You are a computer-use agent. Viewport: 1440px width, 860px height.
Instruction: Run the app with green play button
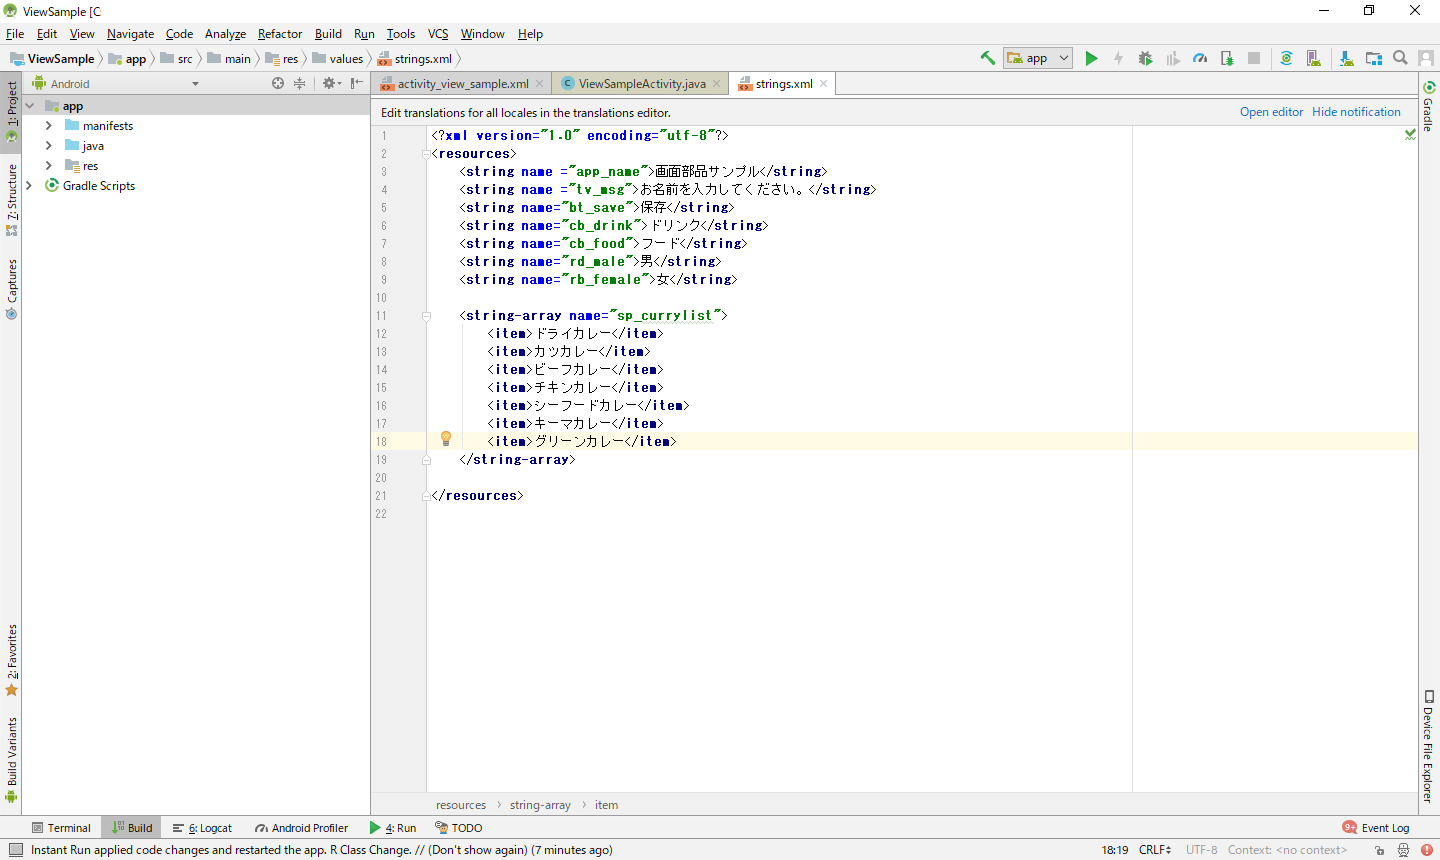(x=1092, y=58)
